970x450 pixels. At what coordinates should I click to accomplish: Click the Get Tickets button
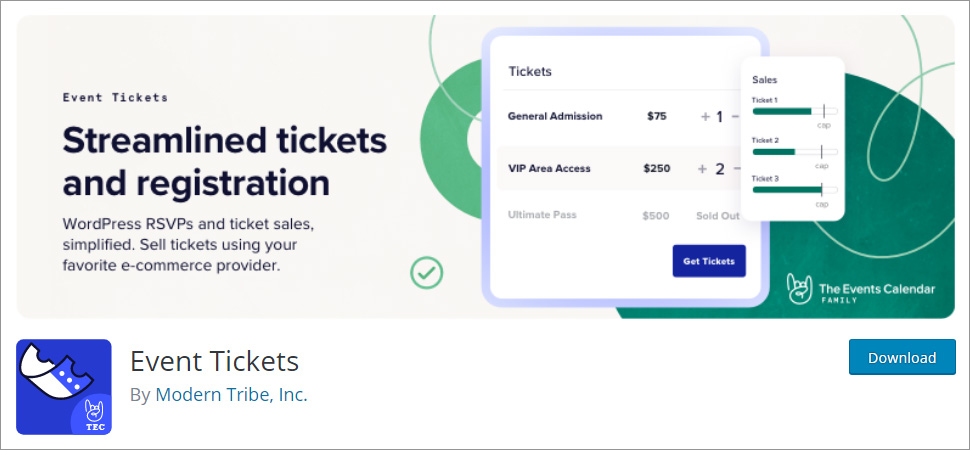[x=708, y=261]
